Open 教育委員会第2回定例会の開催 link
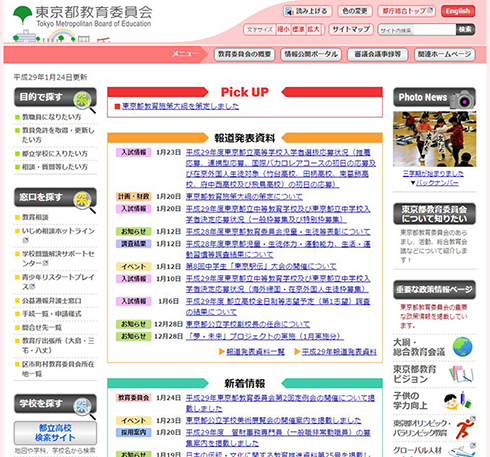The height and width of the screenshot is (457, 490). click(280, 403)
